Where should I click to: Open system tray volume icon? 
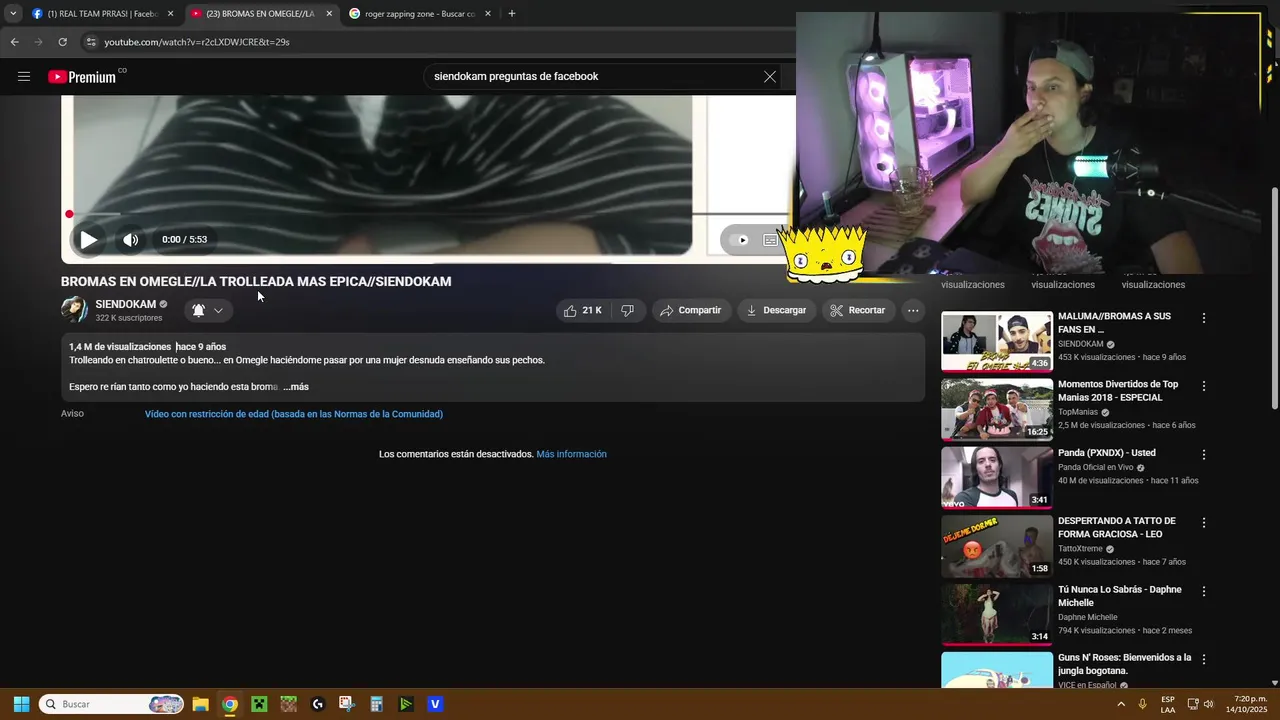pos(1208,704)
